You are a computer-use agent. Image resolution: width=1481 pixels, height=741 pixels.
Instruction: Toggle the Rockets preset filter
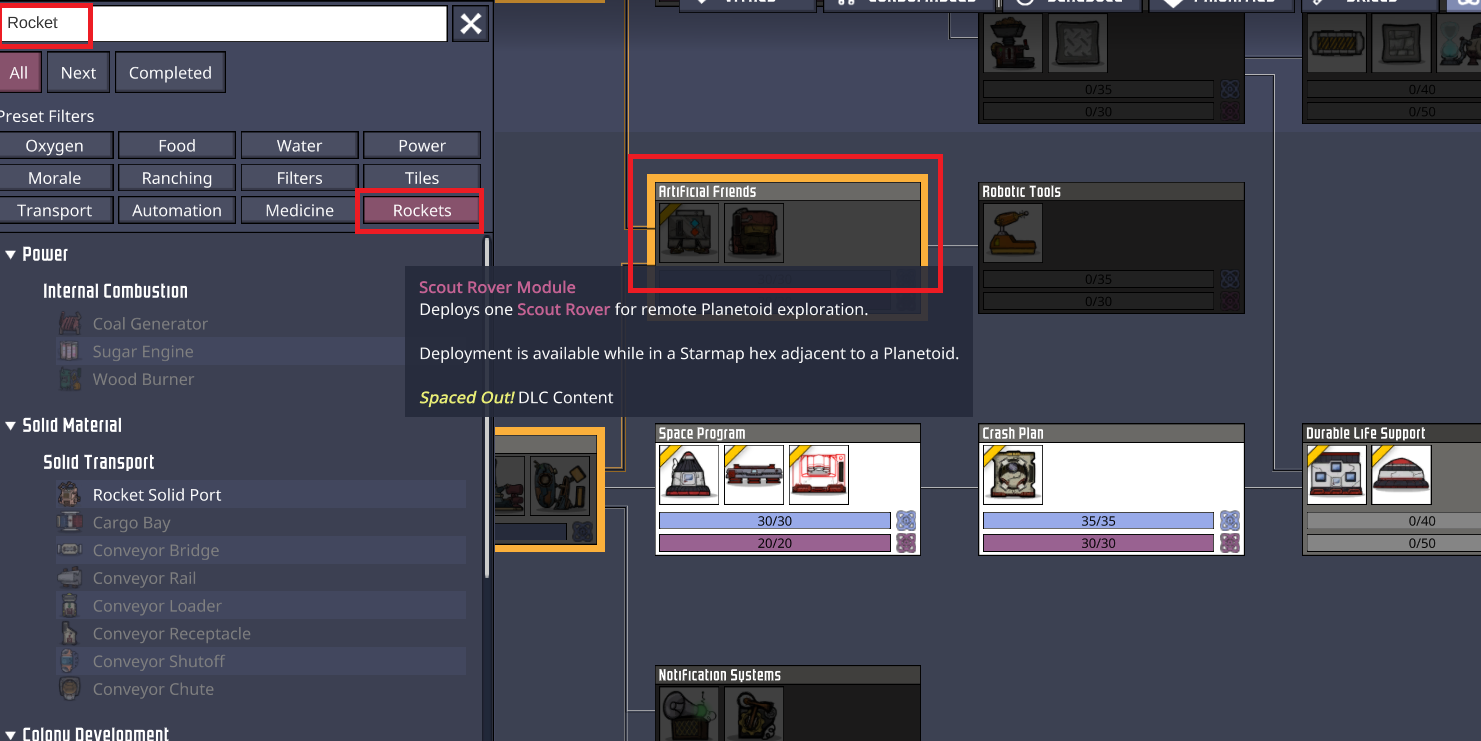pyautogui.click(x=421, y=211)
